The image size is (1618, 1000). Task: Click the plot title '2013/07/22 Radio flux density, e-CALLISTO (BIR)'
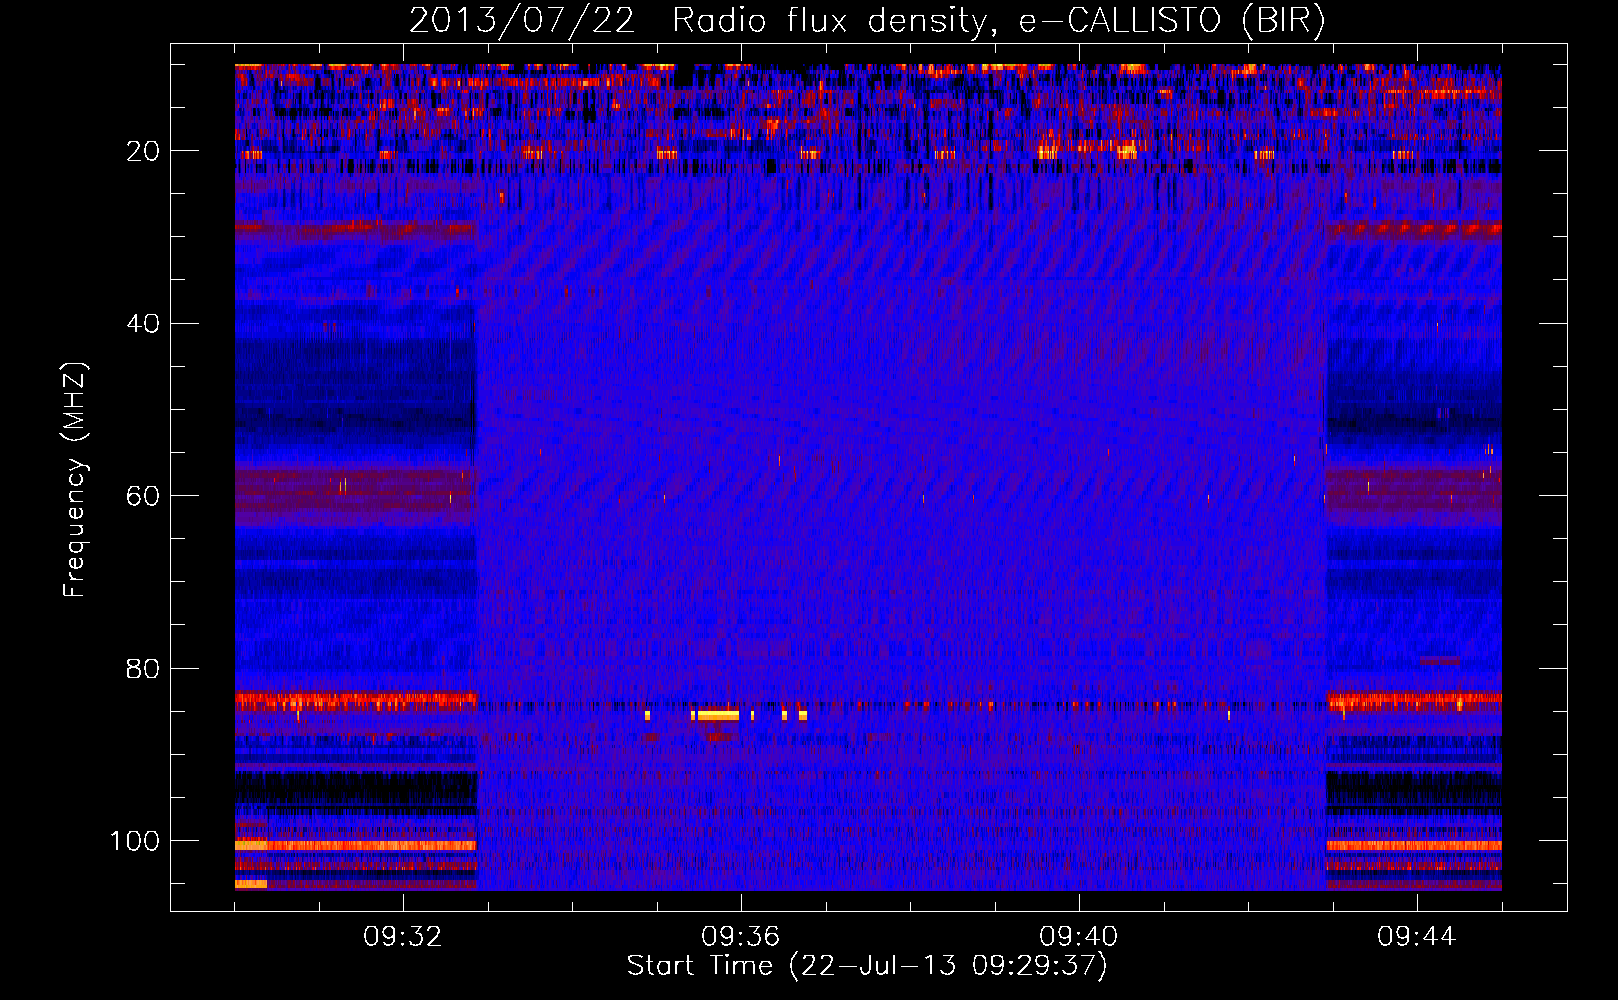click(x=867, y=21)
